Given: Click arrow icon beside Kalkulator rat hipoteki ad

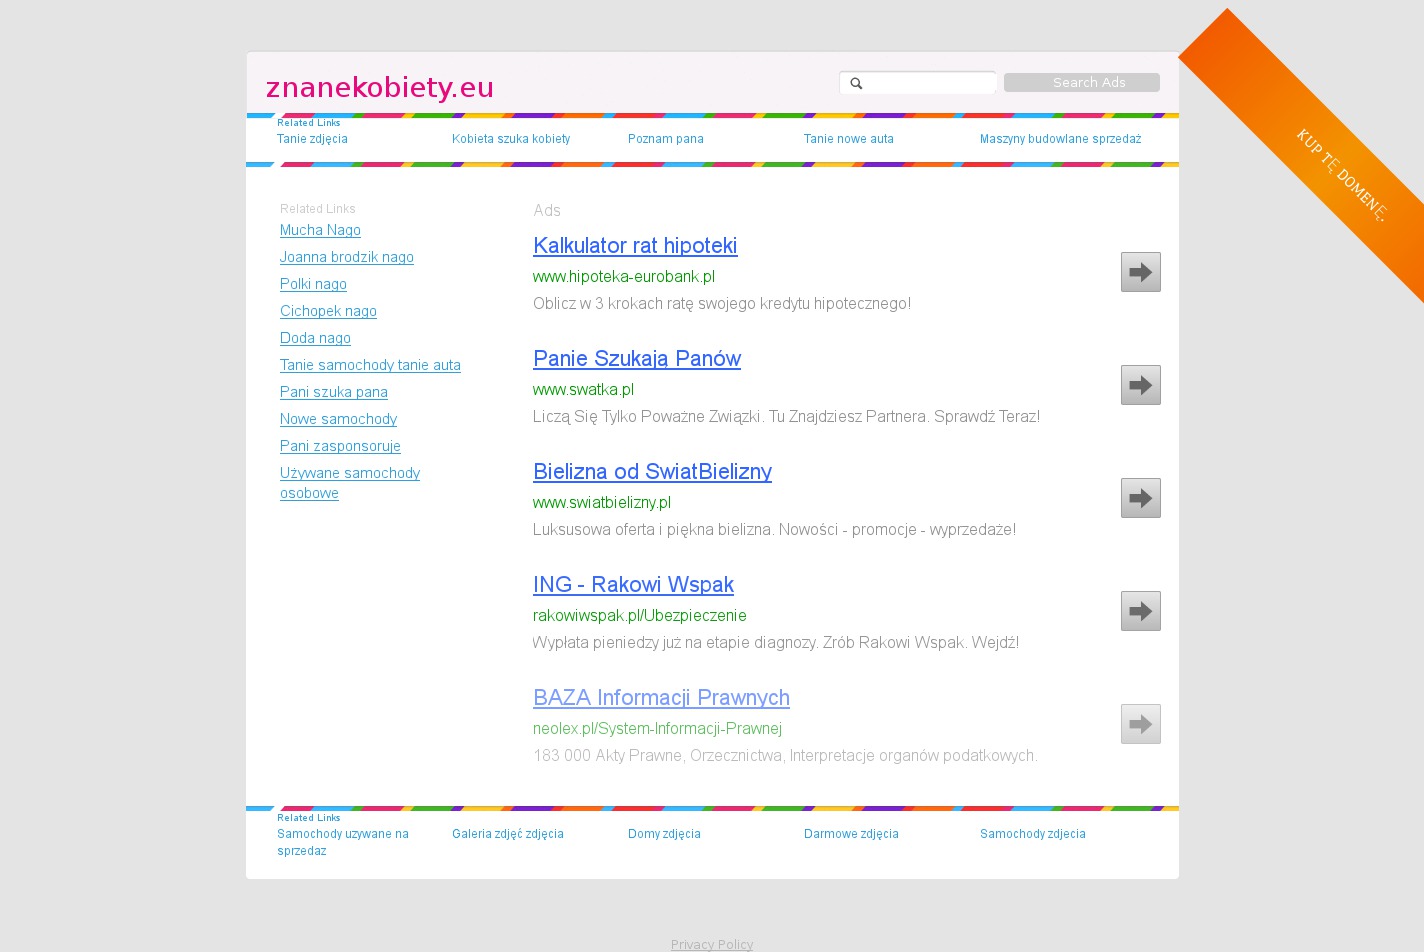Looking at the screenshot, I should 1140,272.
